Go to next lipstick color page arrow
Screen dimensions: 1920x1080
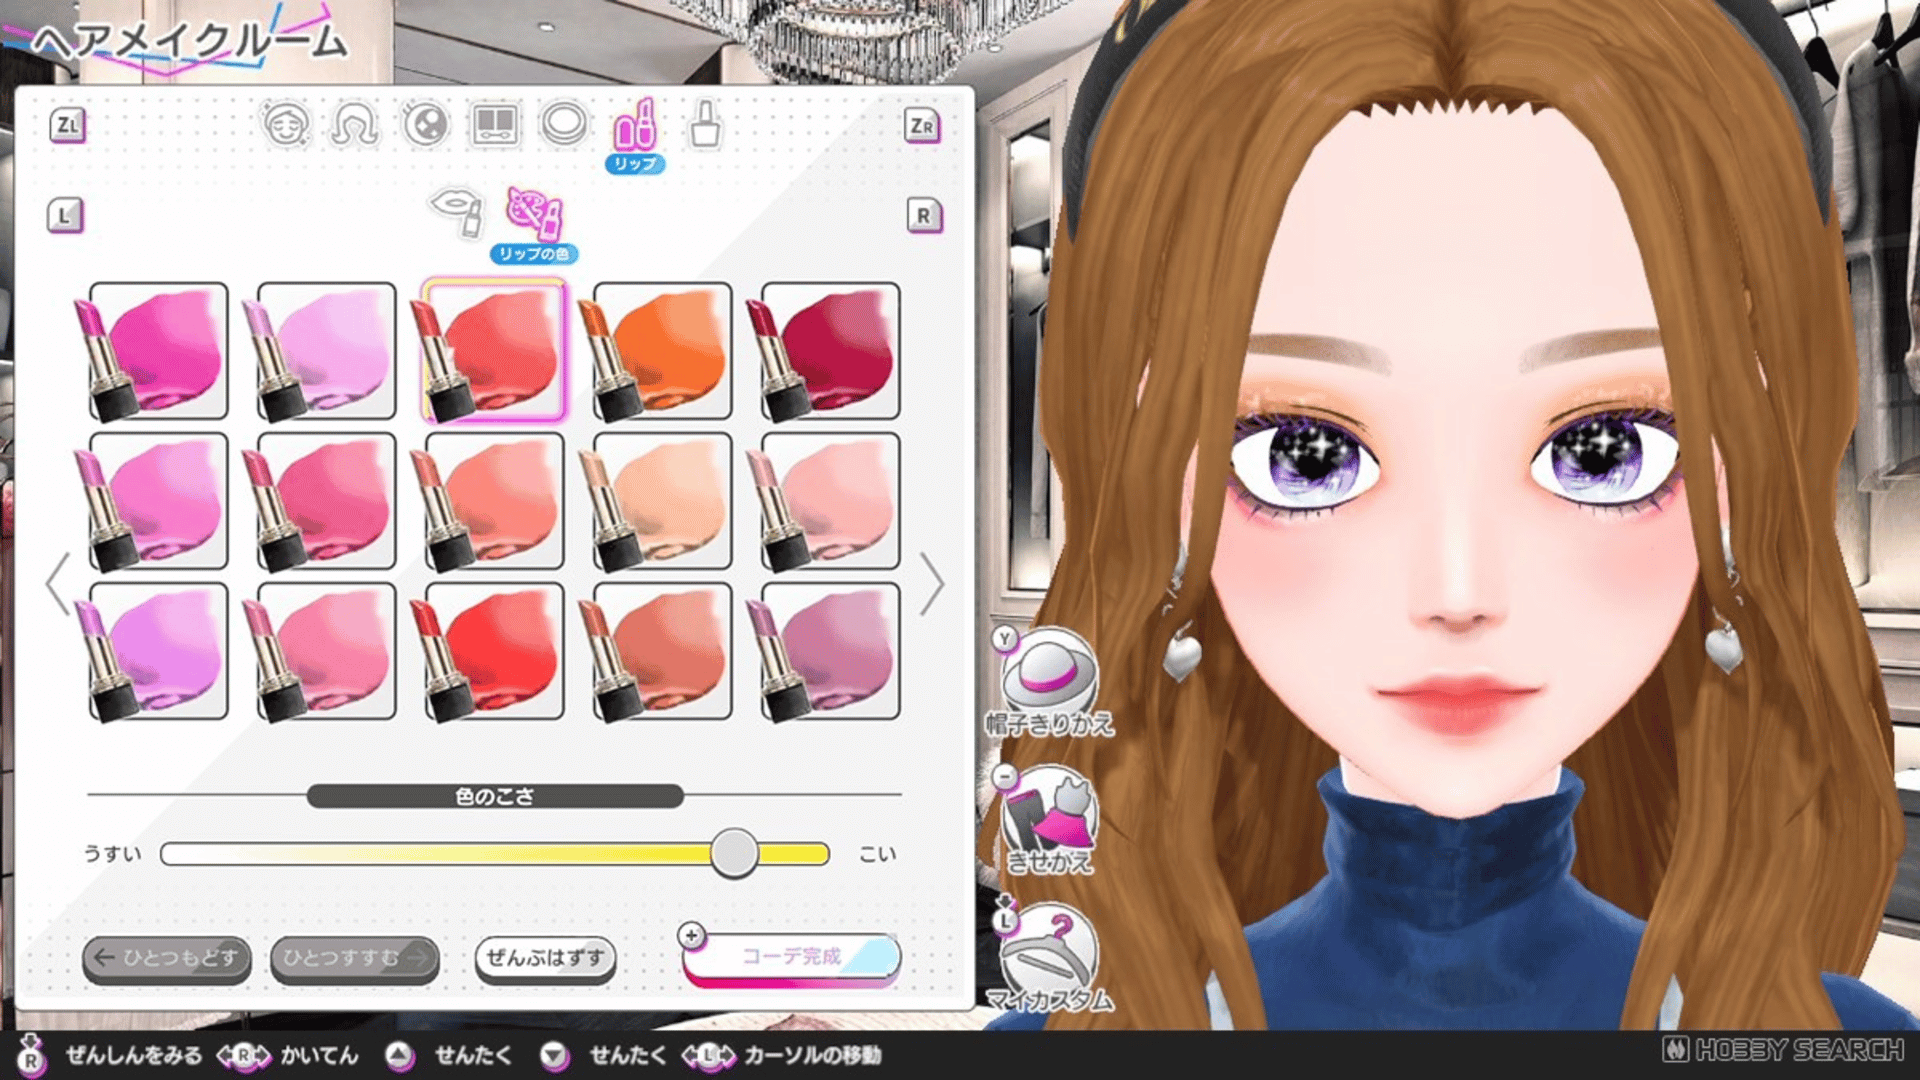click(x=932, y=583)
